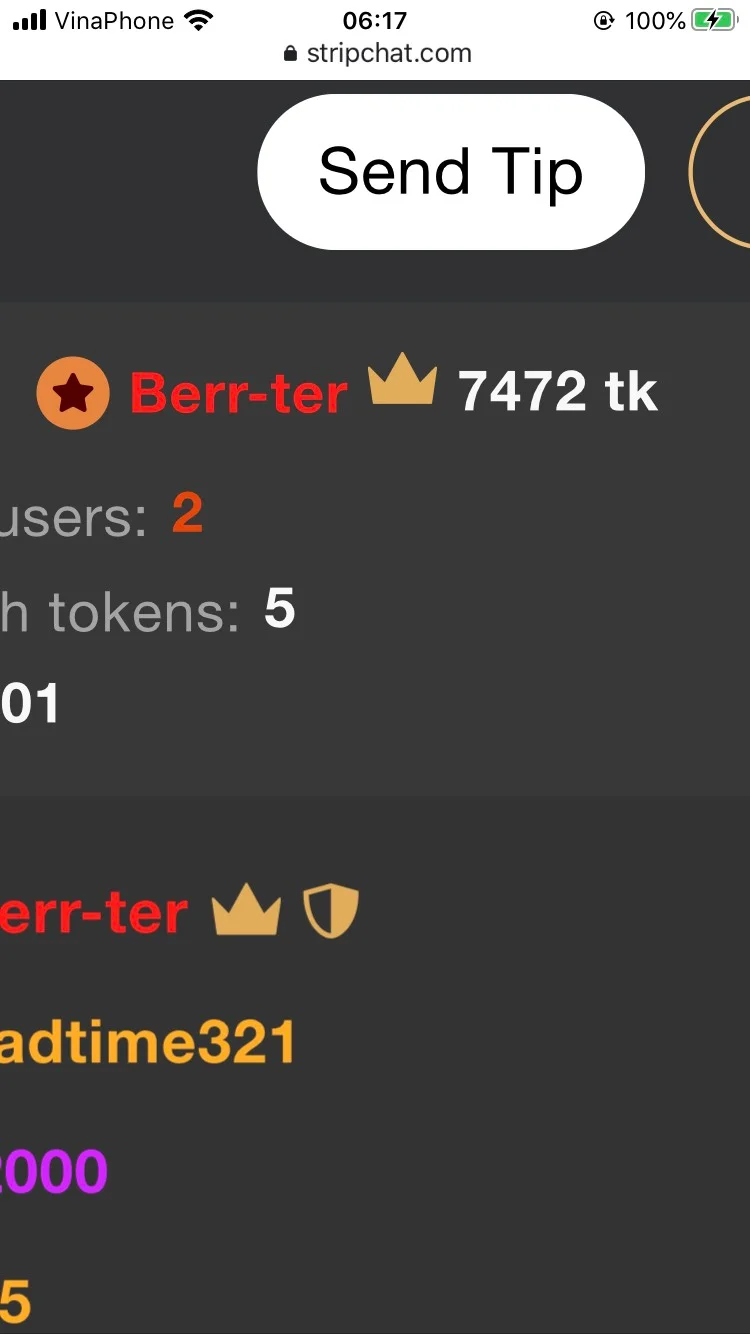Click the partial gold circle button at right
This screenshot has width=750, height=1334.
click(720, 172)
